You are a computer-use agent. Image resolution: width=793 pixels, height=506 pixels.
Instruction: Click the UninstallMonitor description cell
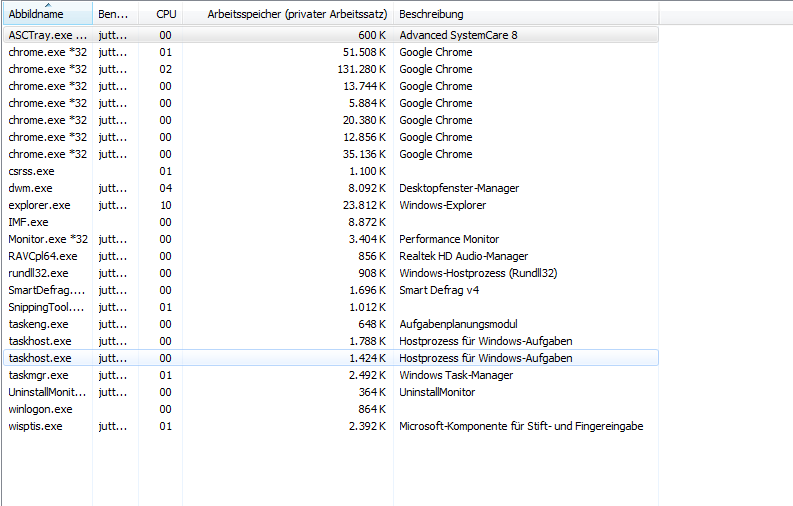[437, 392]
